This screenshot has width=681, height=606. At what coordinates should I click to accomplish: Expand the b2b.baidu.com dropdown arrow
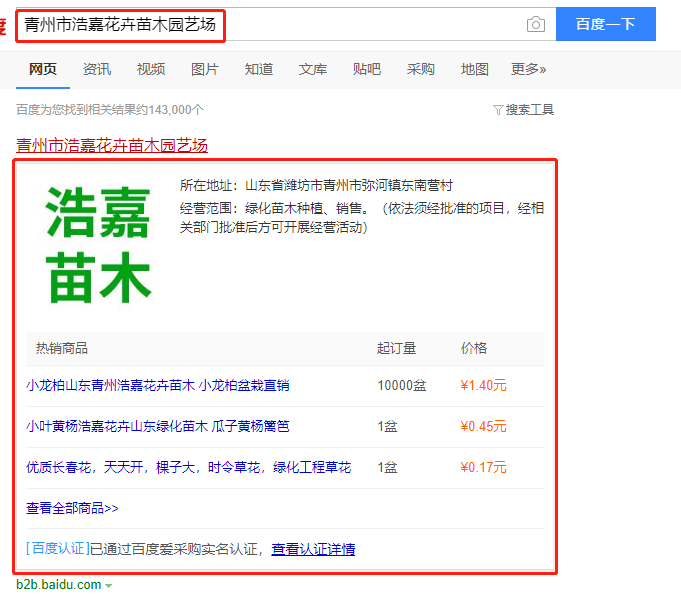[x=109, y=585]
